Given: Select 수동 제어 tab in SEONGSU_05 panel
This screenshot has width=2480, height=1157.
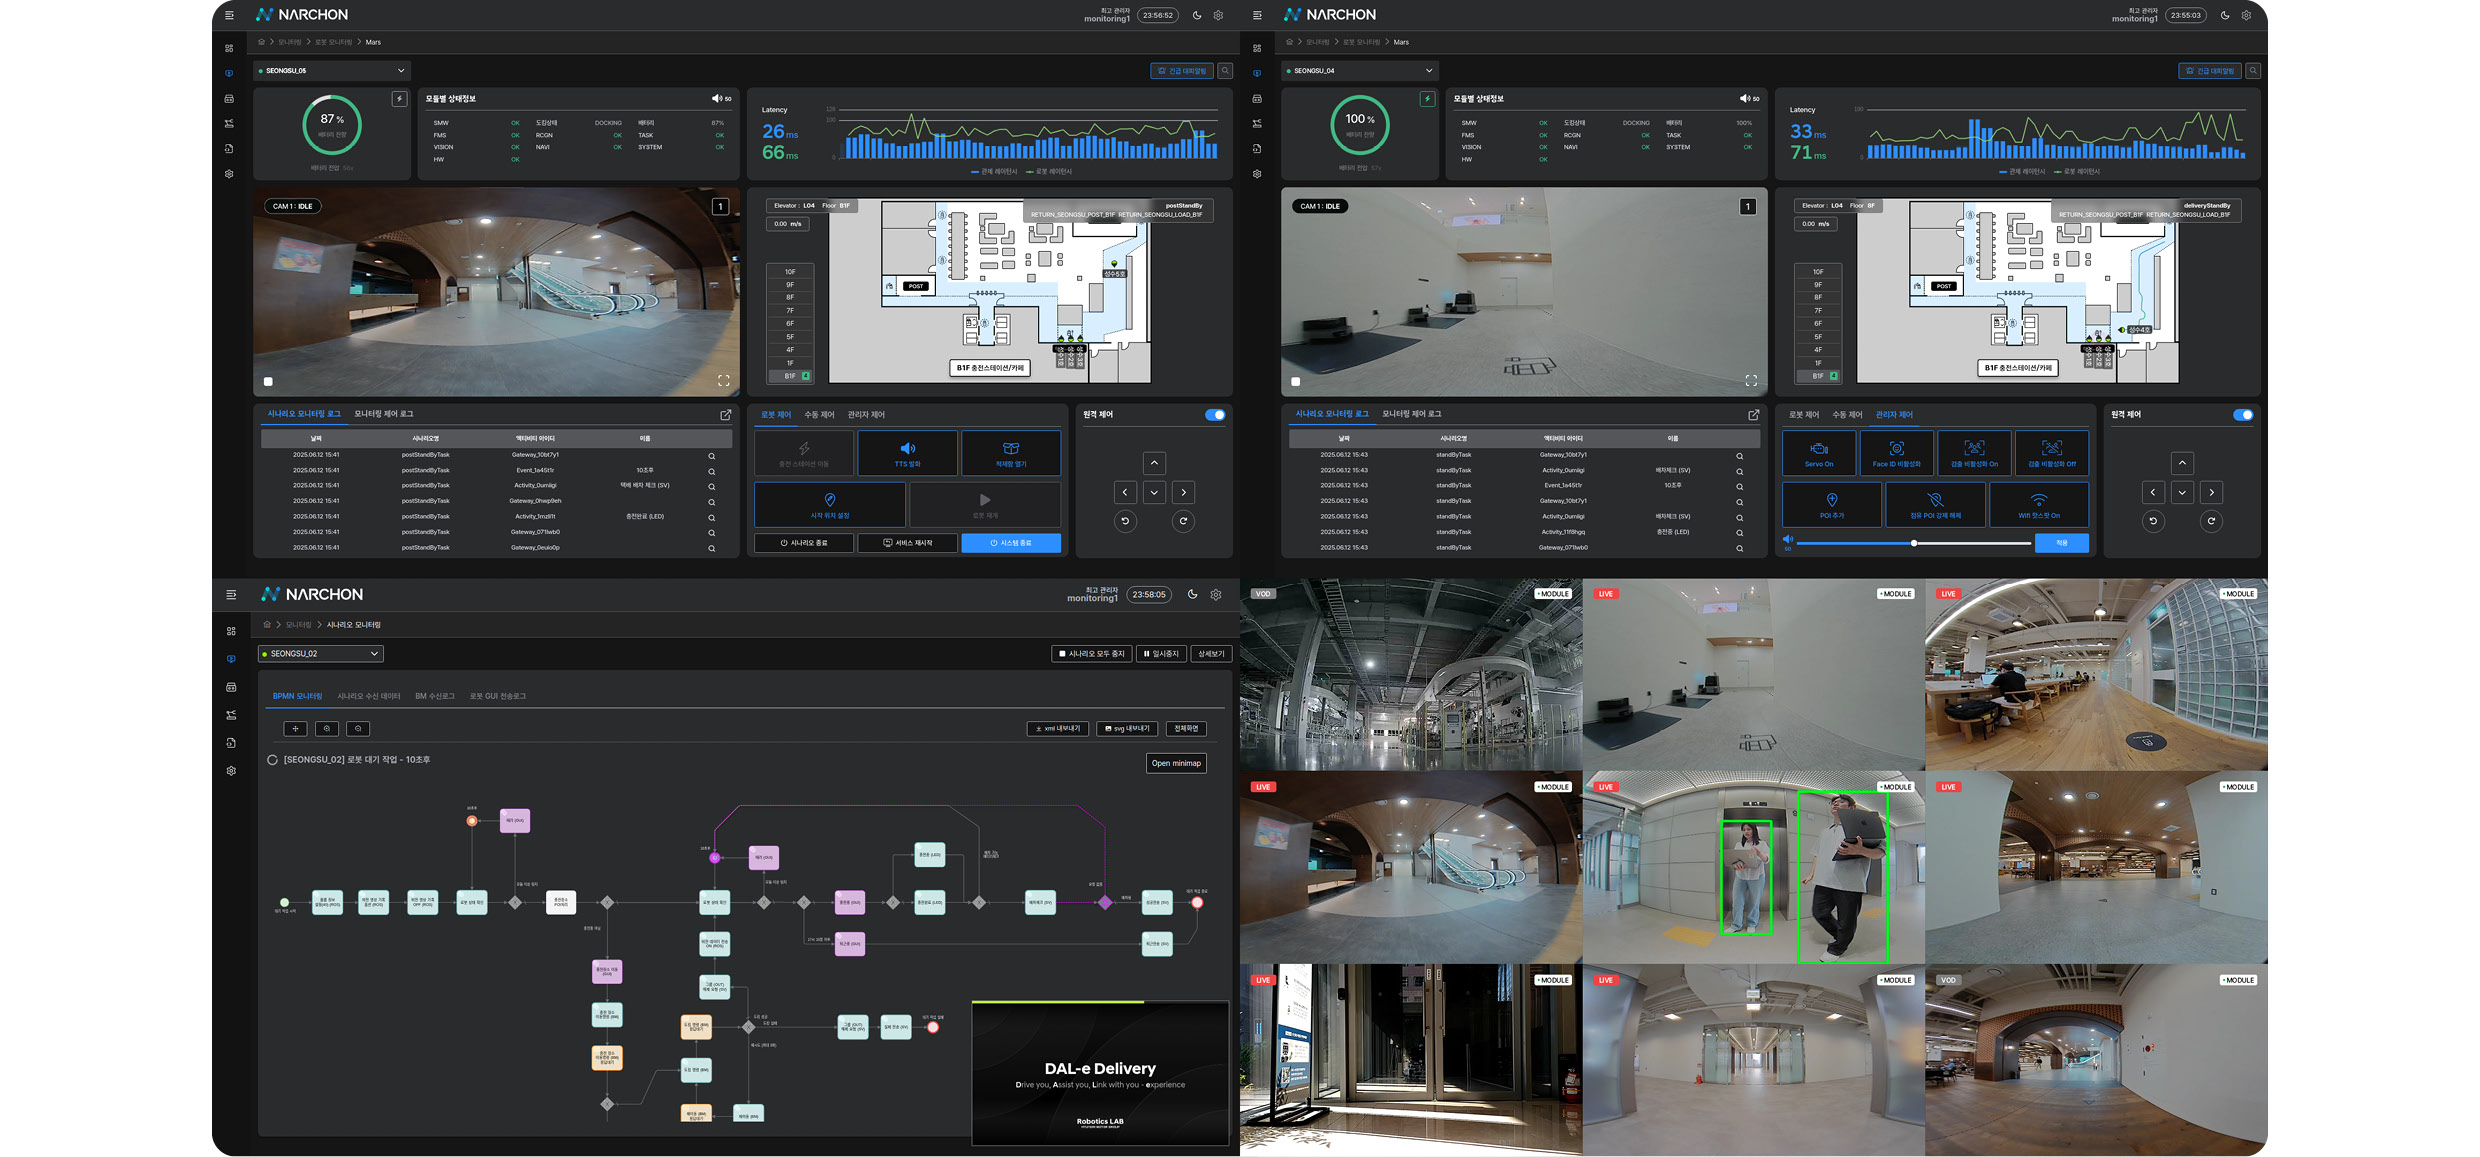Looking at the screenshot, I should pyautogui.click(x=819, y=415).
